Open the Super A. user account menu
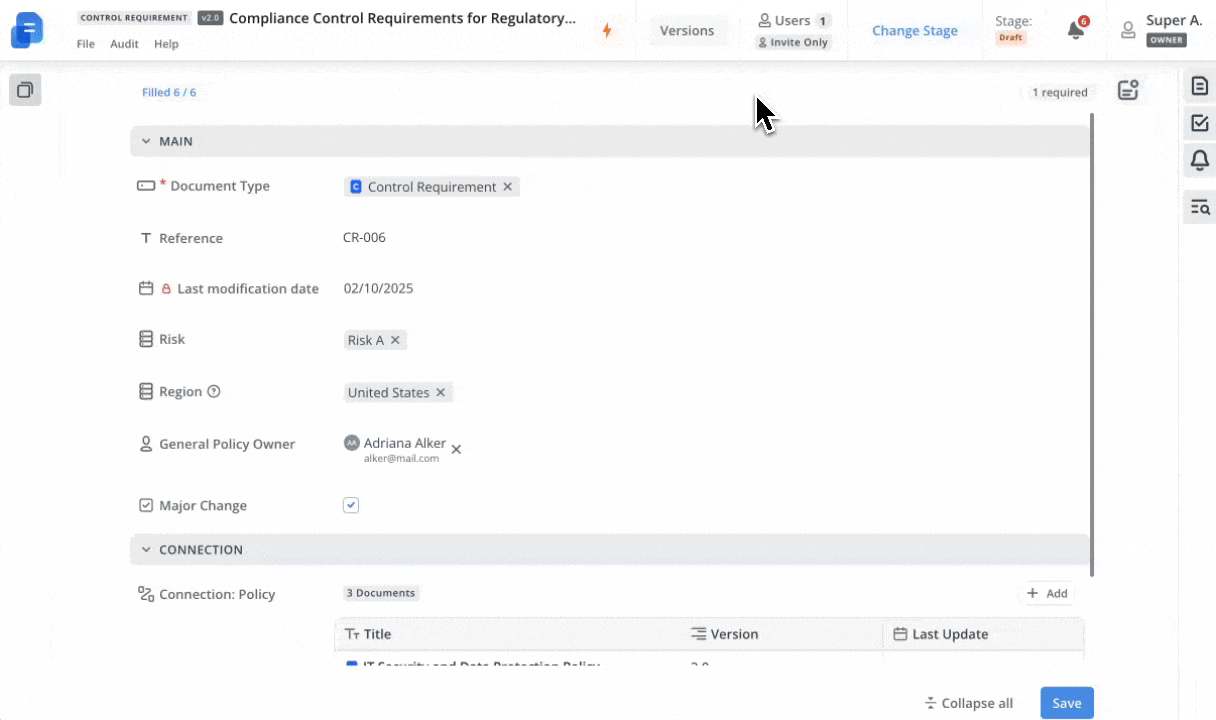The image size is (1216, 720). click(x=1161, y=30)
